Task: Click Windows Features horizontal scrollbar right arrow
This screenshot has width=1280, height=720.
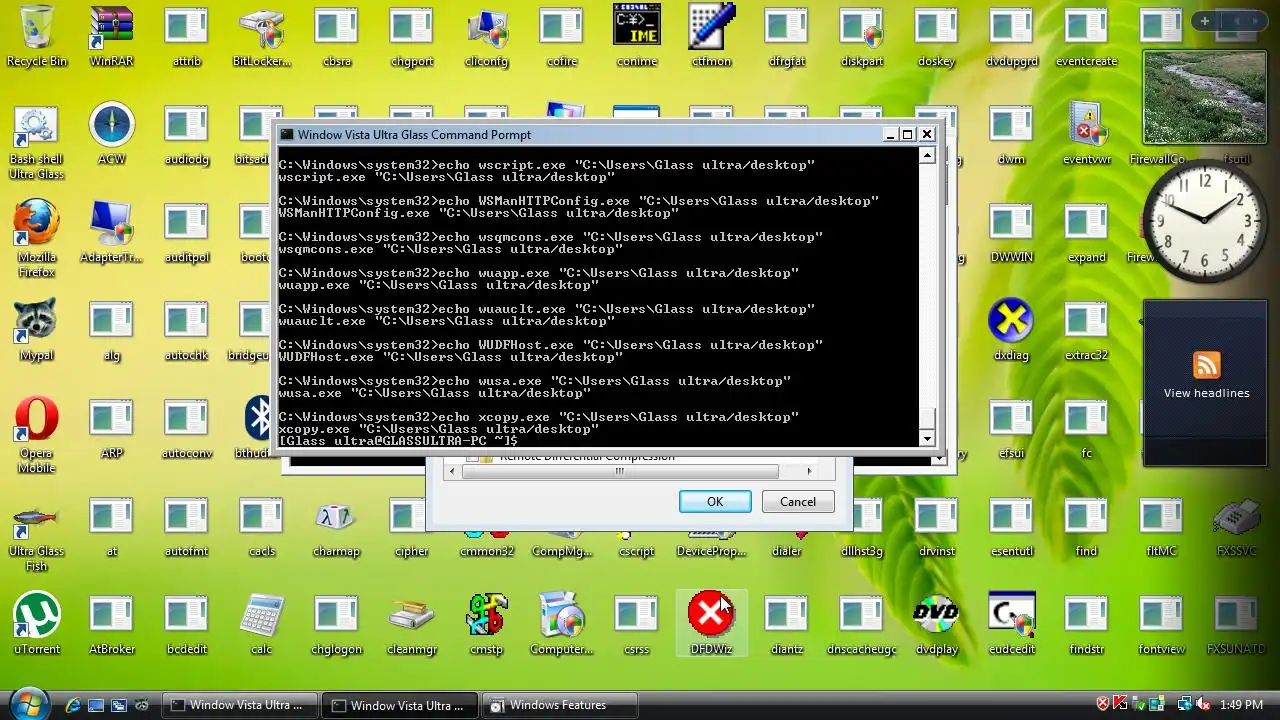Action: click(808, 471)
